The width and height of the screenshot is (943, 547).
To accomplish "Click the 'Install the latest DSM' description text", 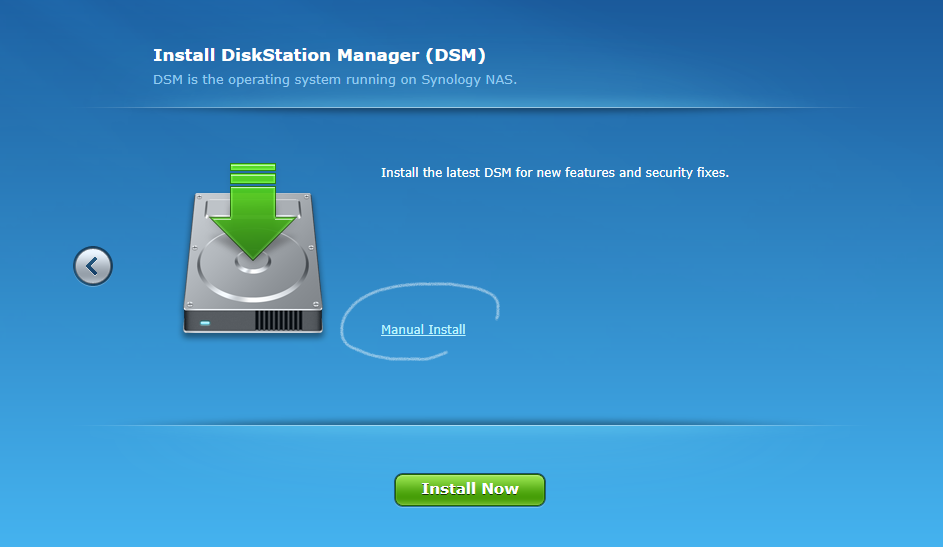I will tap(554, 173).
